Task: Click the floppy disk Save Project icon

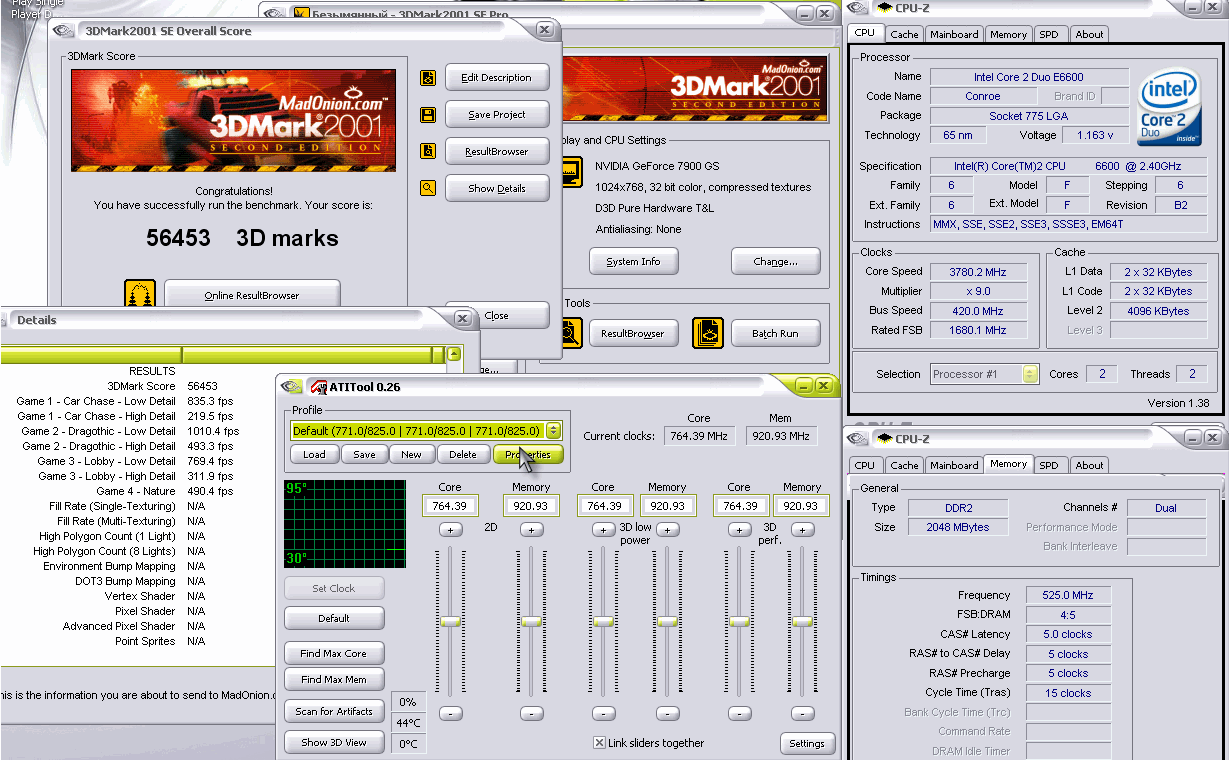Action: click(428, 115)
